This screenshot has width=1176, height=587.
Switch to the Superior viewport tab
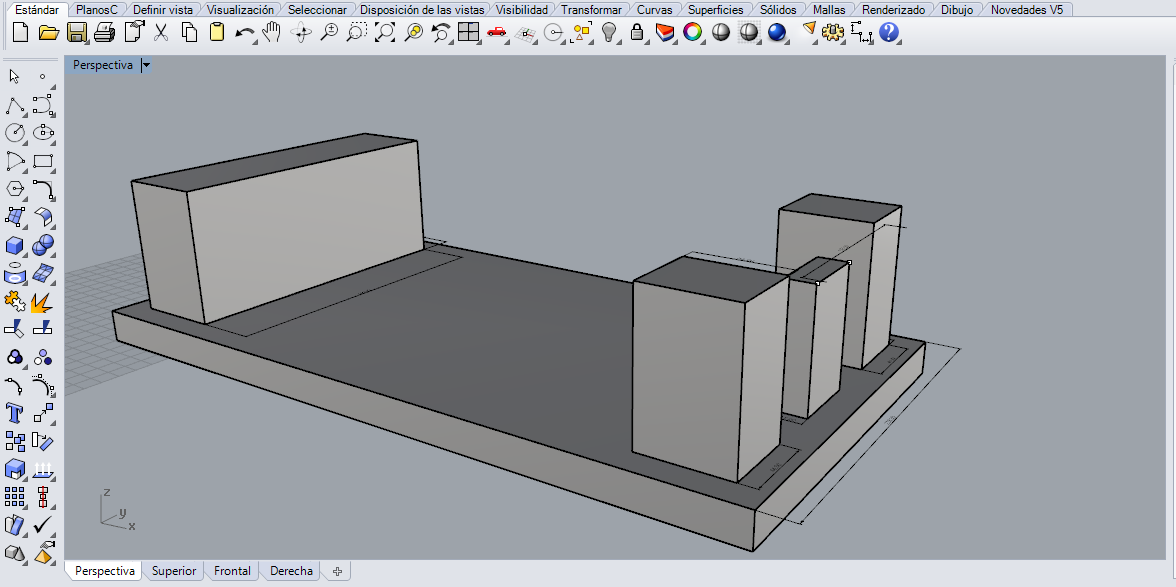174,571
